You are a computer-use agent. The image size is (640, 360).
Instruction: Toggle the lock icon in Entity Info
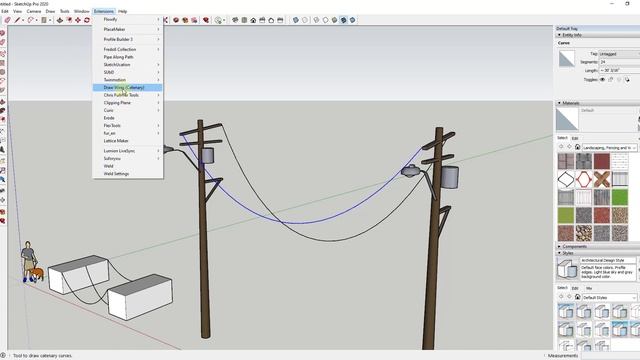click(611, 80)
